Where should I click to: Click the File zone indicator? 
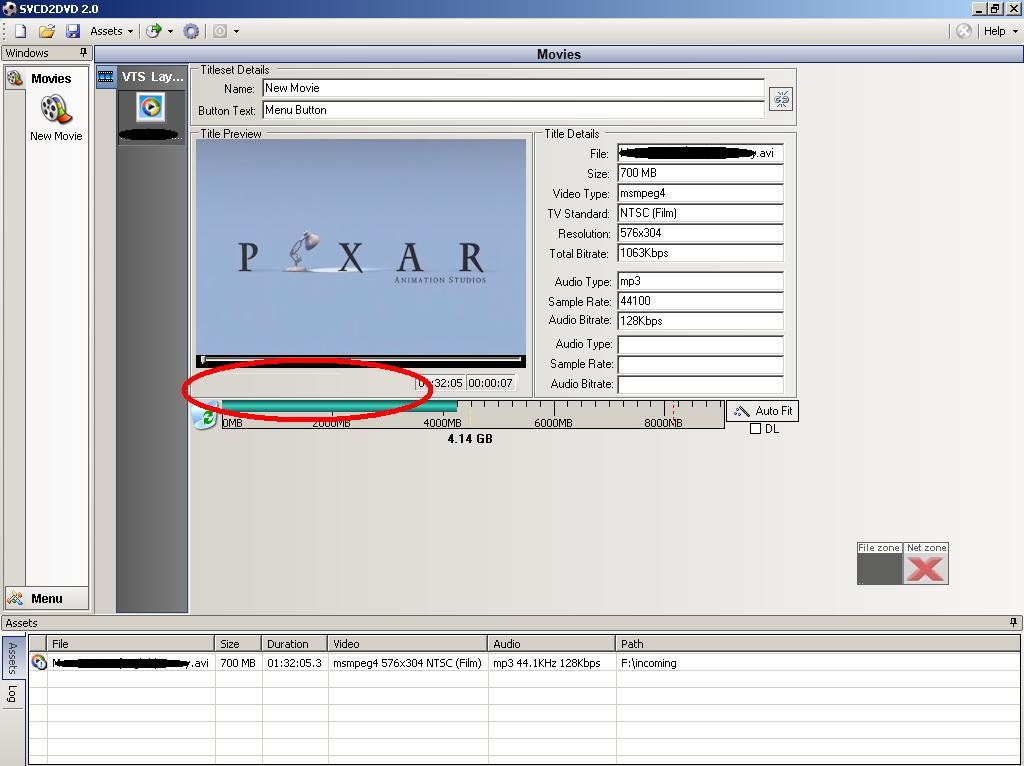(880, 564)
